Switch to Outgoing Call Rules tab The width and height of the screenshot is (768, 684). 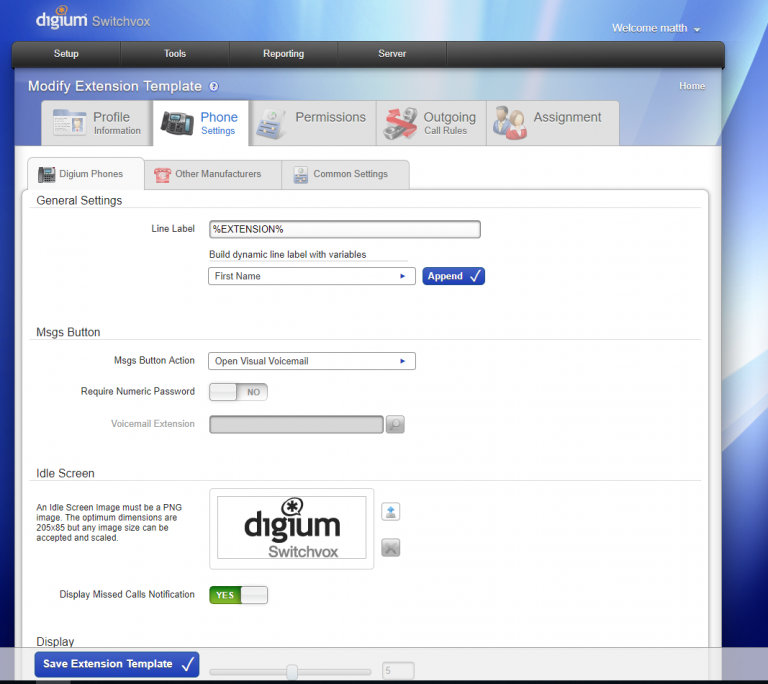point(431,123)
